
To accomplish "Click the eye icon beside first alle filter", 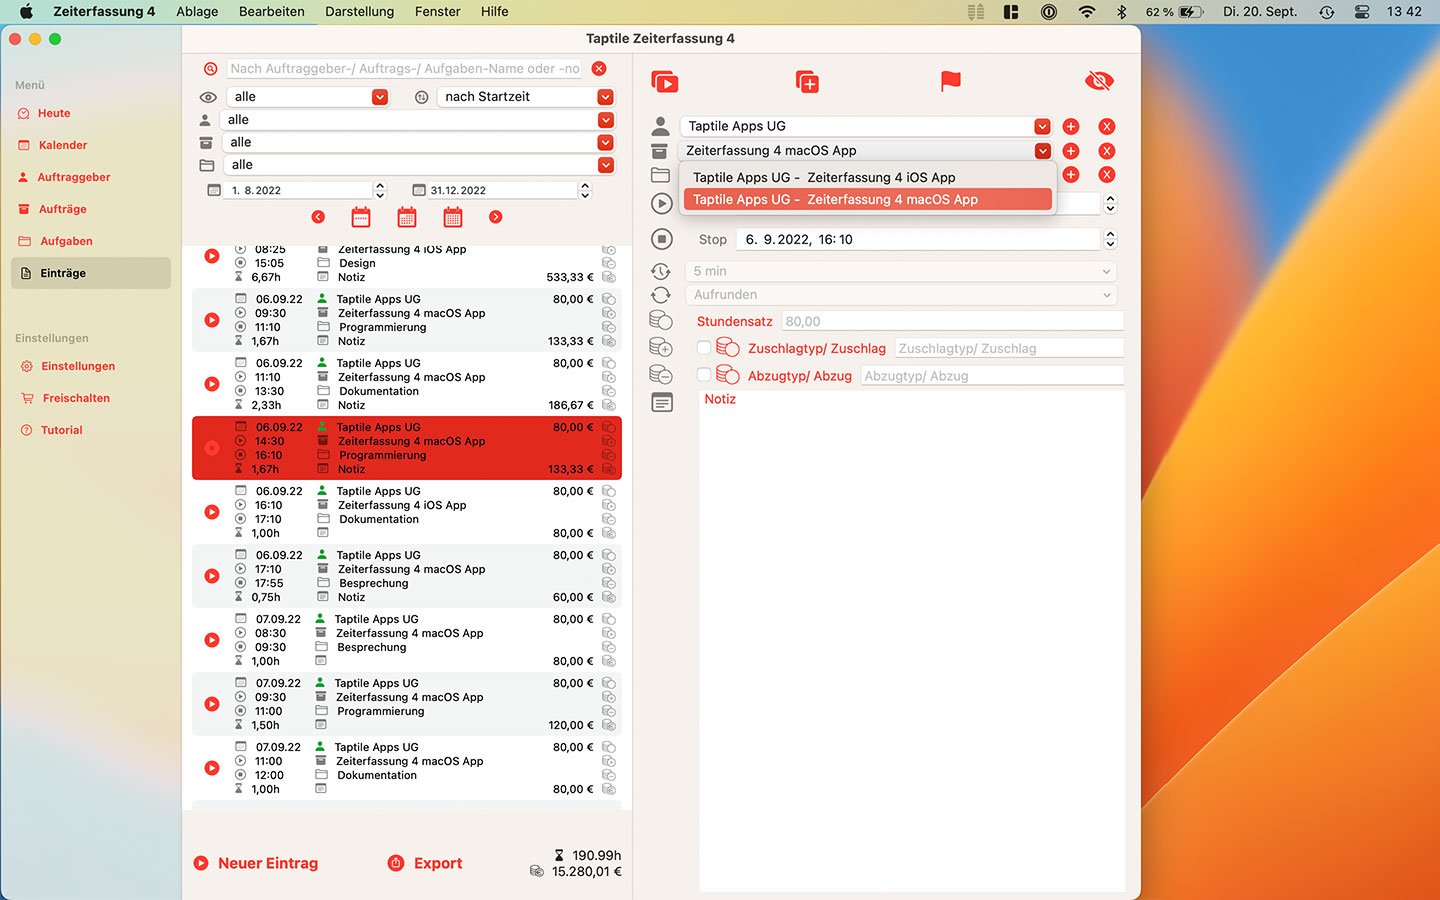I will point(208,97).
